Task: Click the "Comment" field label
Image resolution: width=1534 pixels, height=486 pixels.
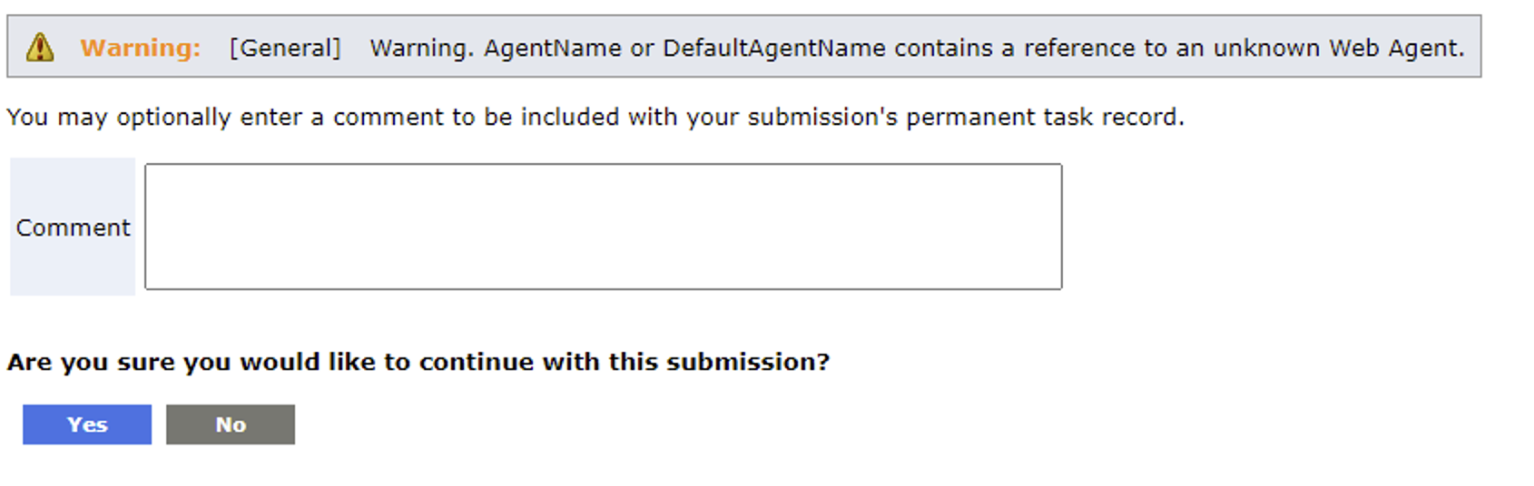Action: (x=73, y=227)
